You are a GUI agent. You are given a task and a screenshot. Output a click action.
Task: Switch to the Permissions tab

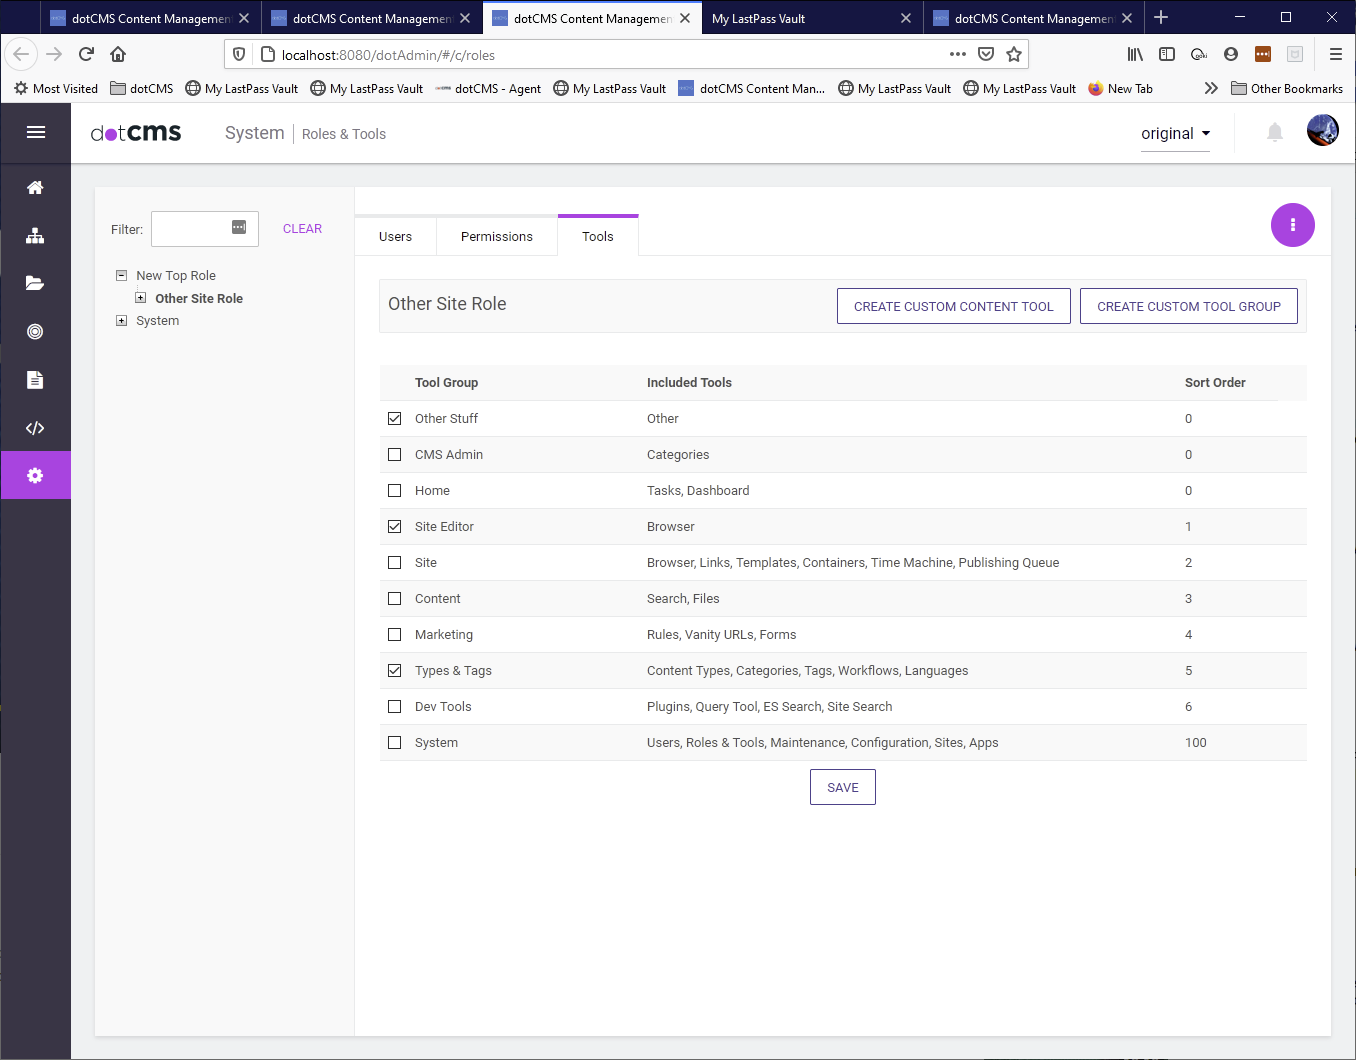tap(496, 236)
